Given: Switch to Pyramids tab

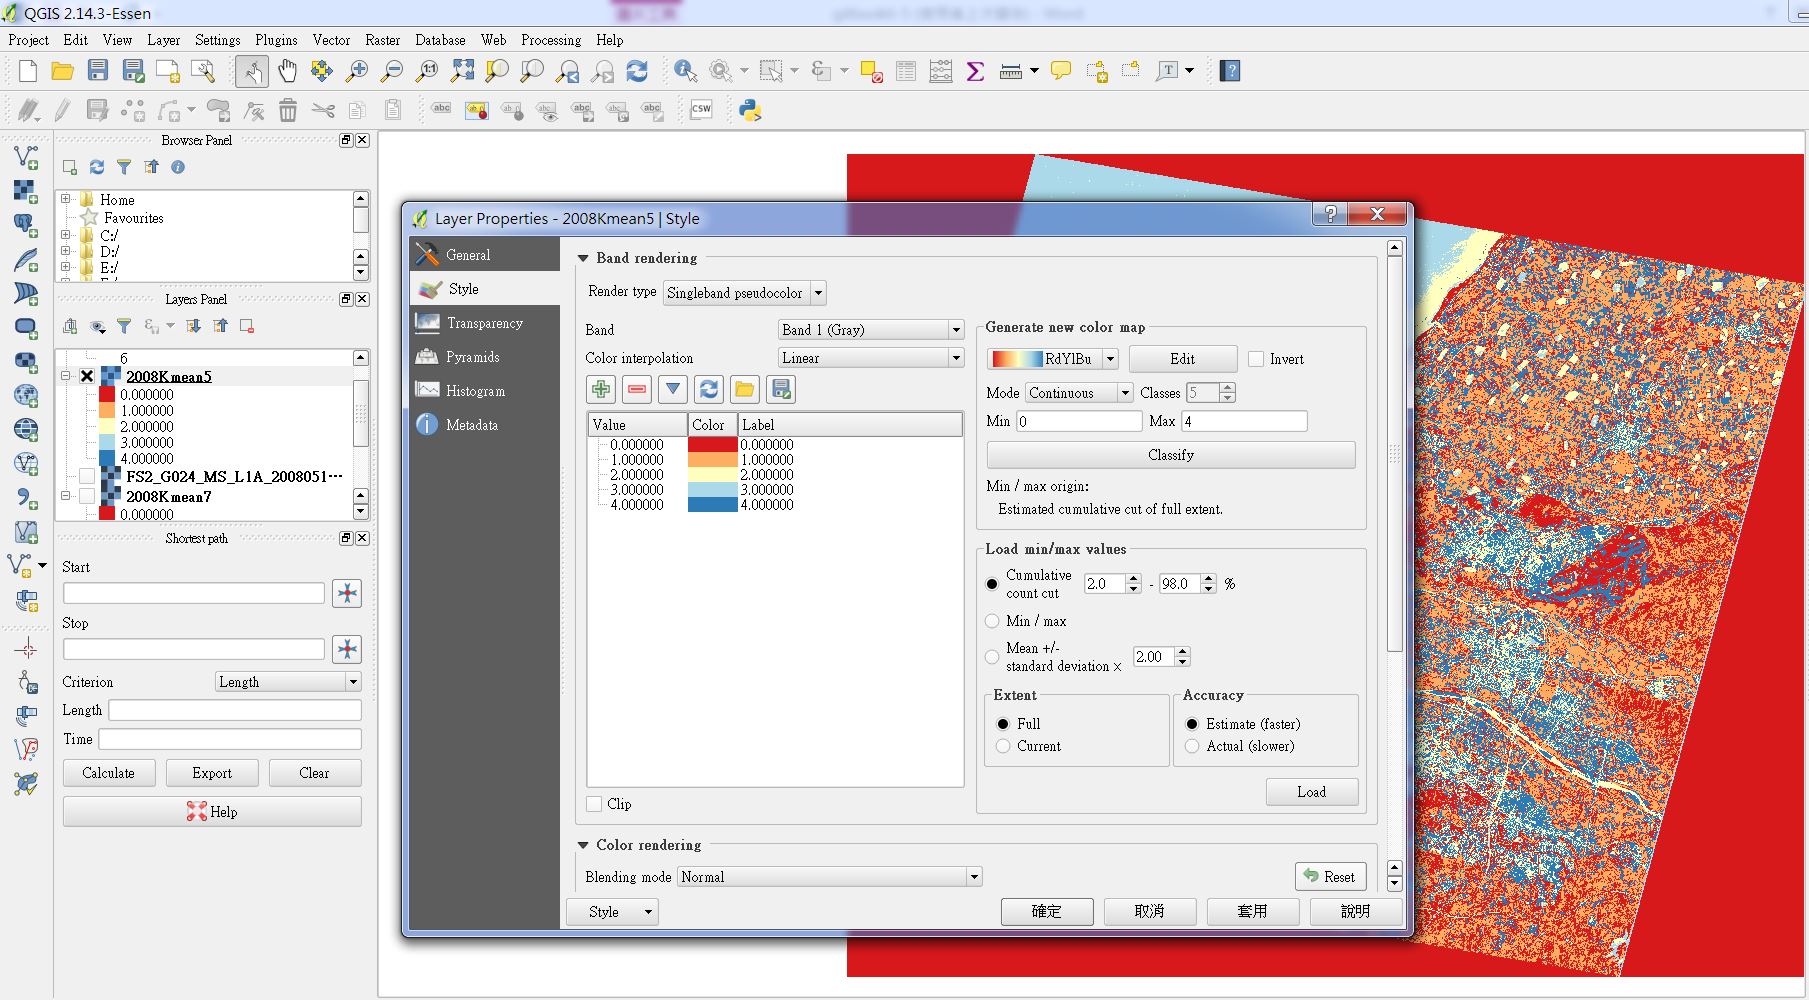Looking at the screenshot, I should click(x=485, y=357).
